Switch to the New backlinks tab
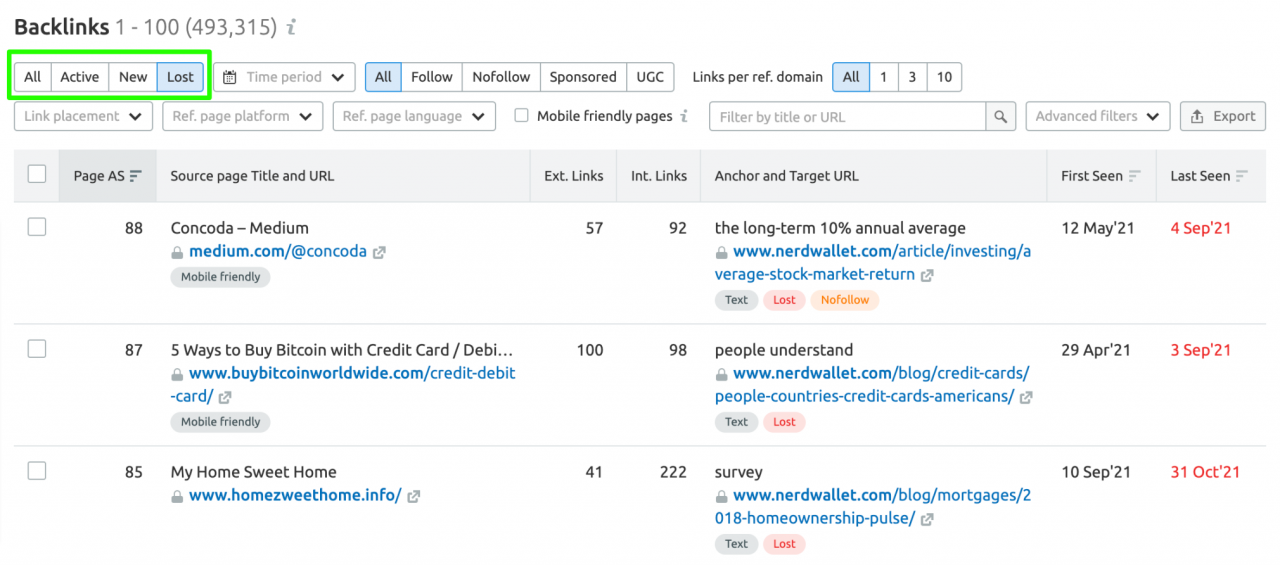This screenshot has height=565, width=1280. 133,77
